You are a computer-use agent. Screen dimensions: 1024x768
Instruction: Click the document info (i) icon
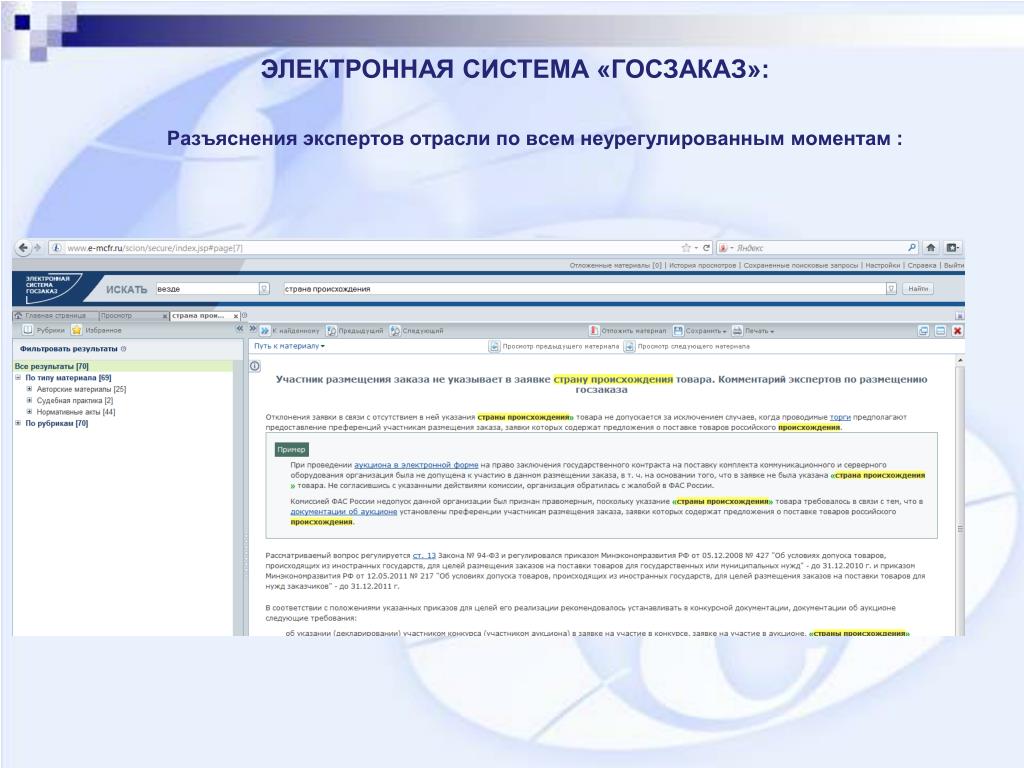255,366
